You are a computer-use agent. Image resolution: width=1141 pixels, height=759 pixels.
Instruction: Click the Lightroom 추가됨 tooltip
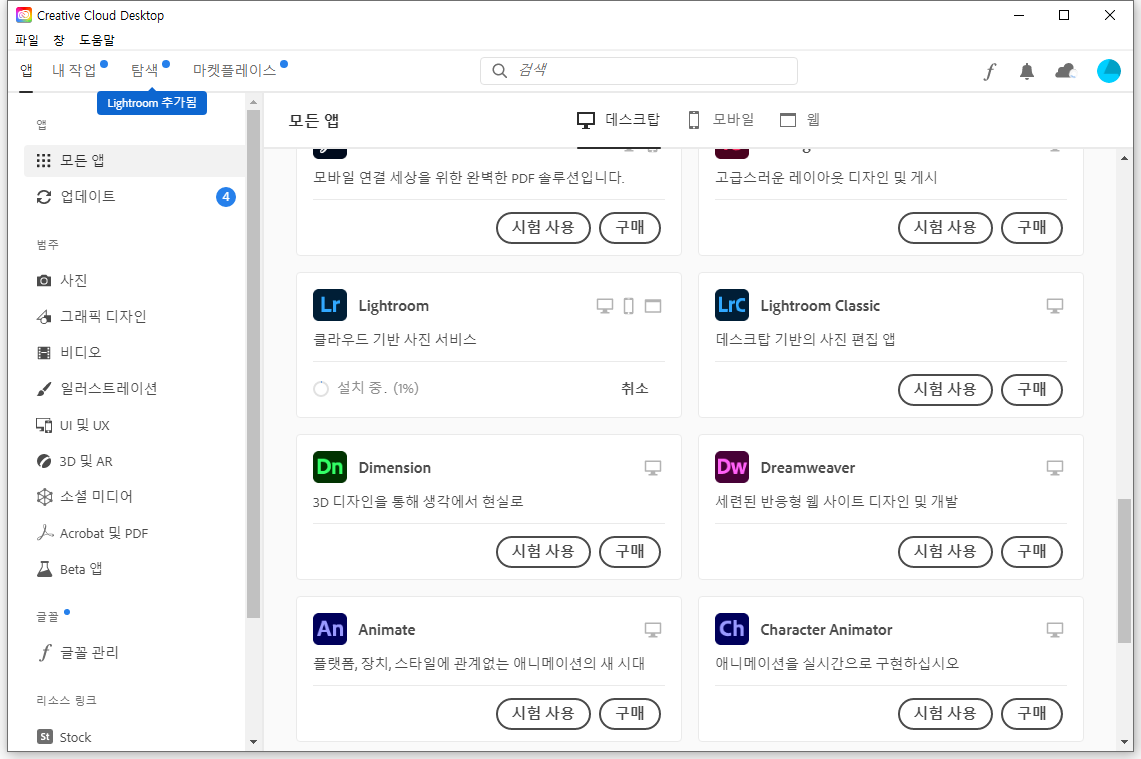pos(152,103)
